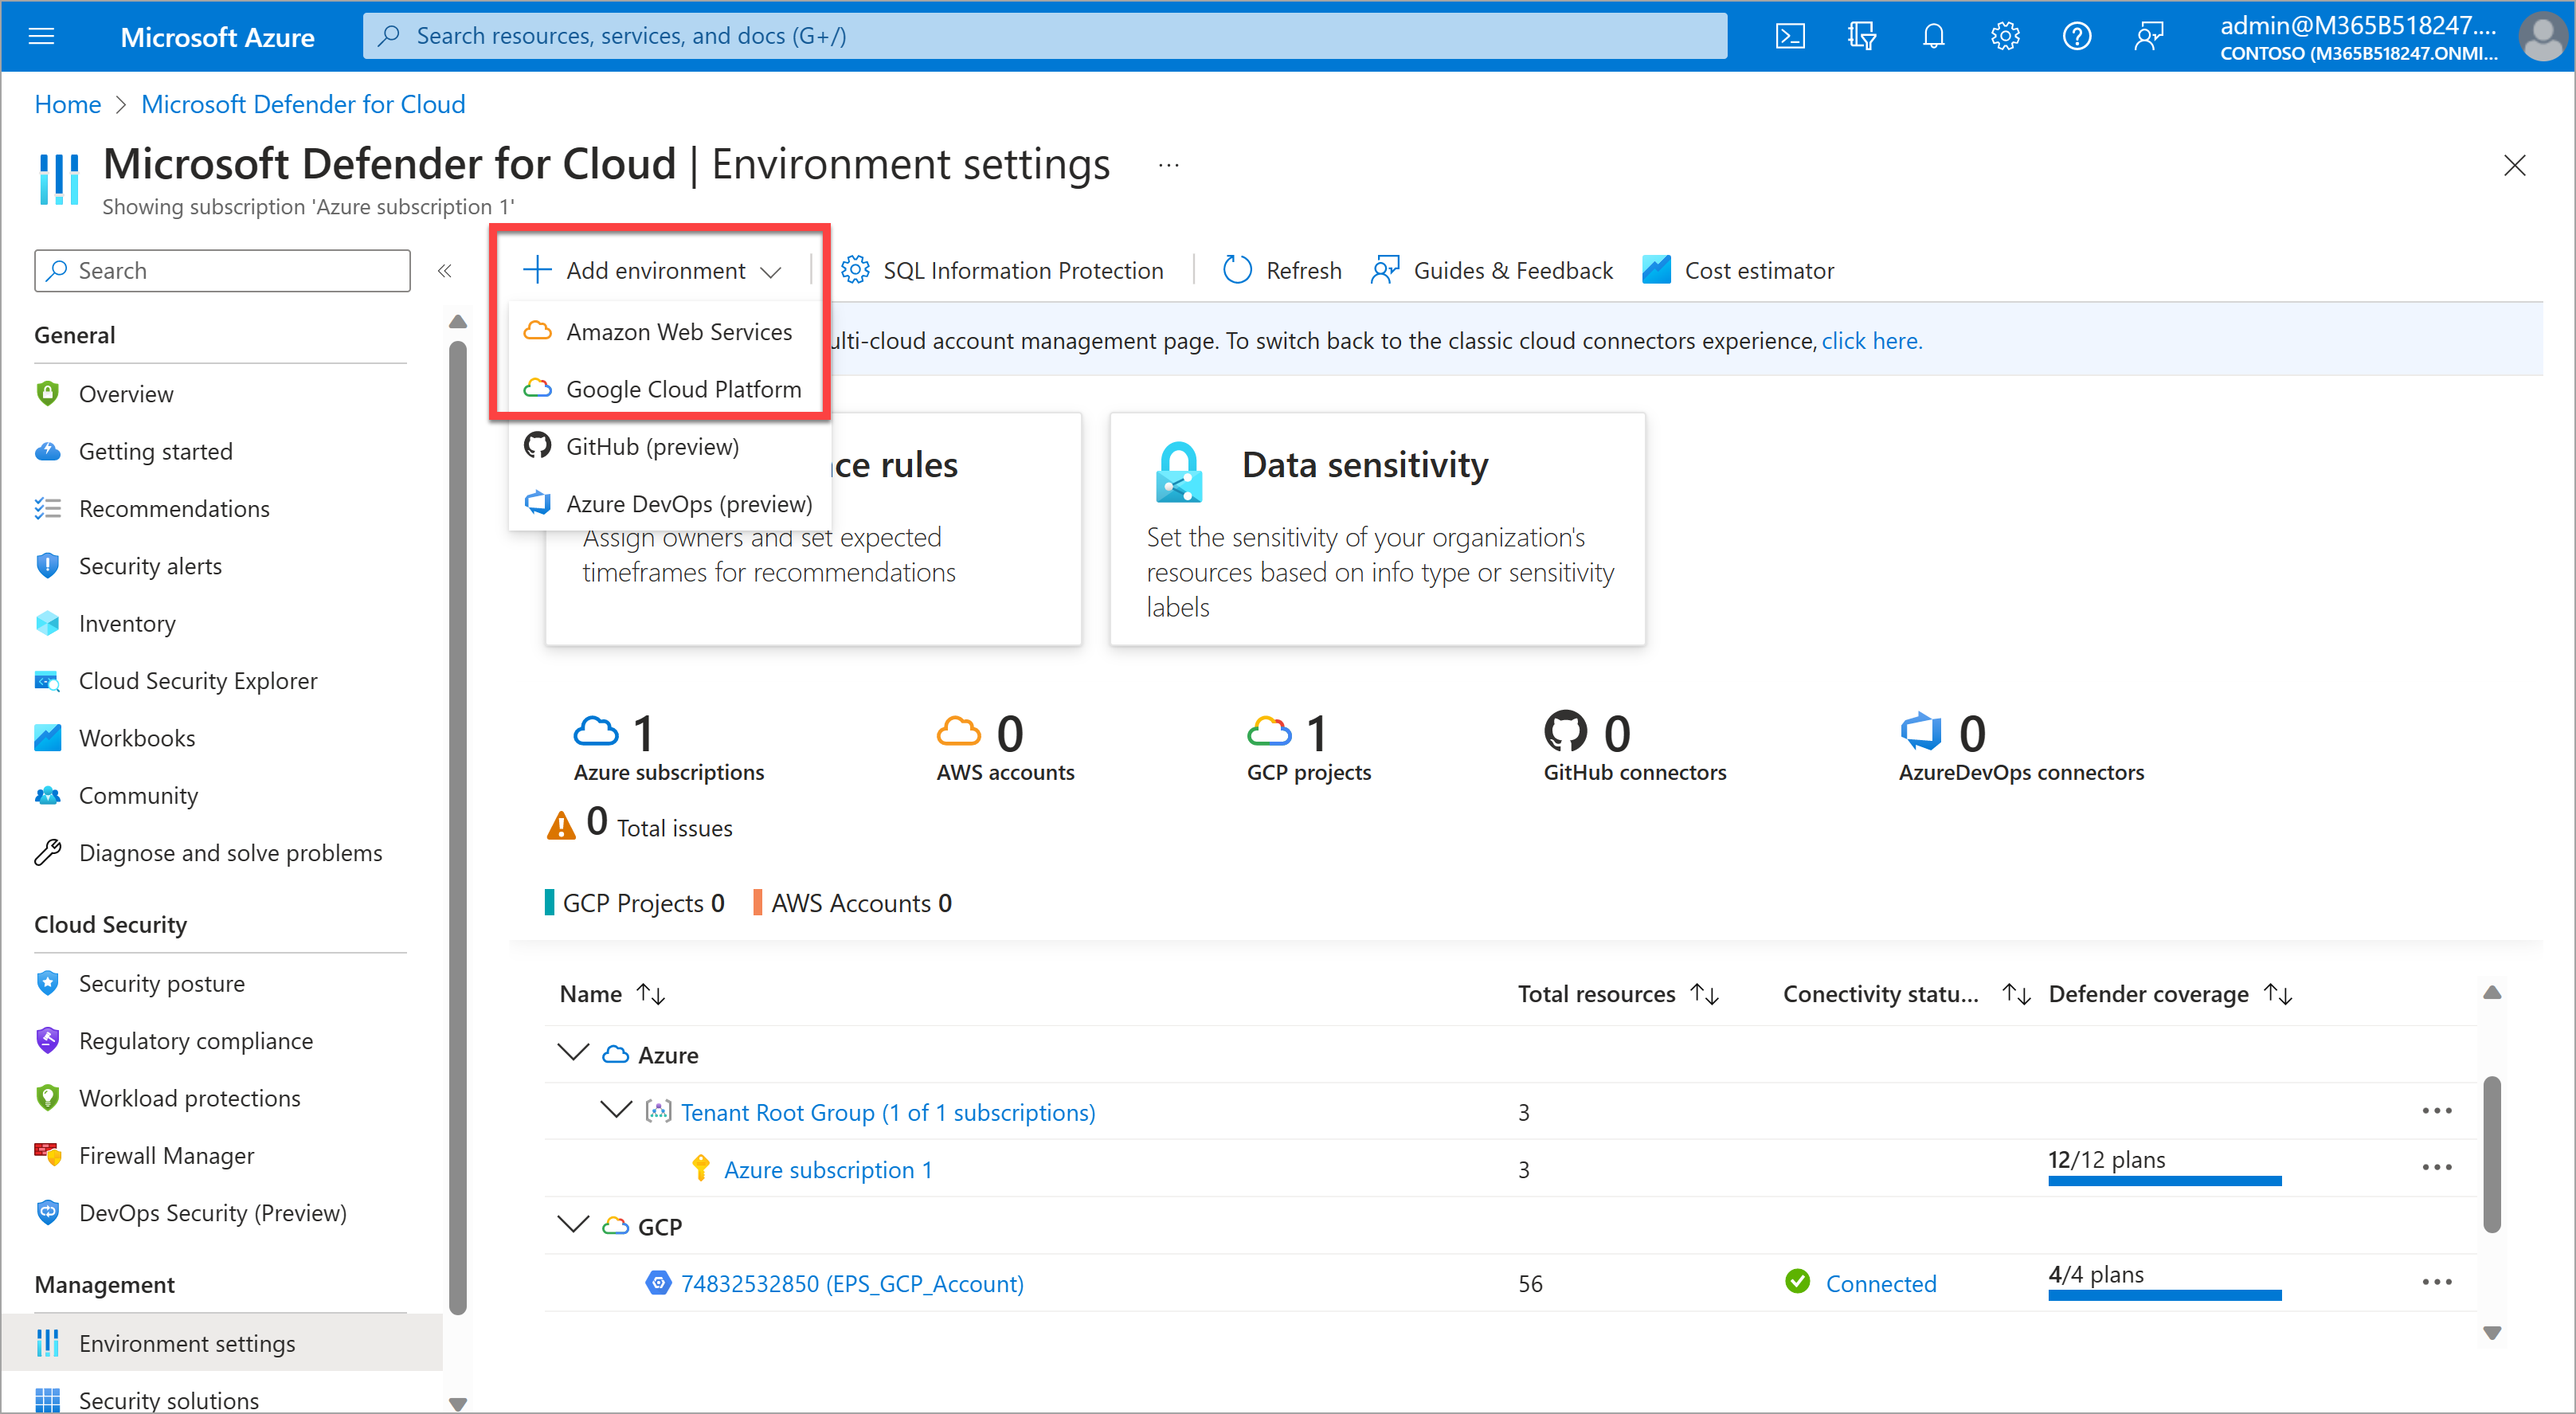Select Azure DevOps preview option

pyautogui.click(x=689, y=503)
